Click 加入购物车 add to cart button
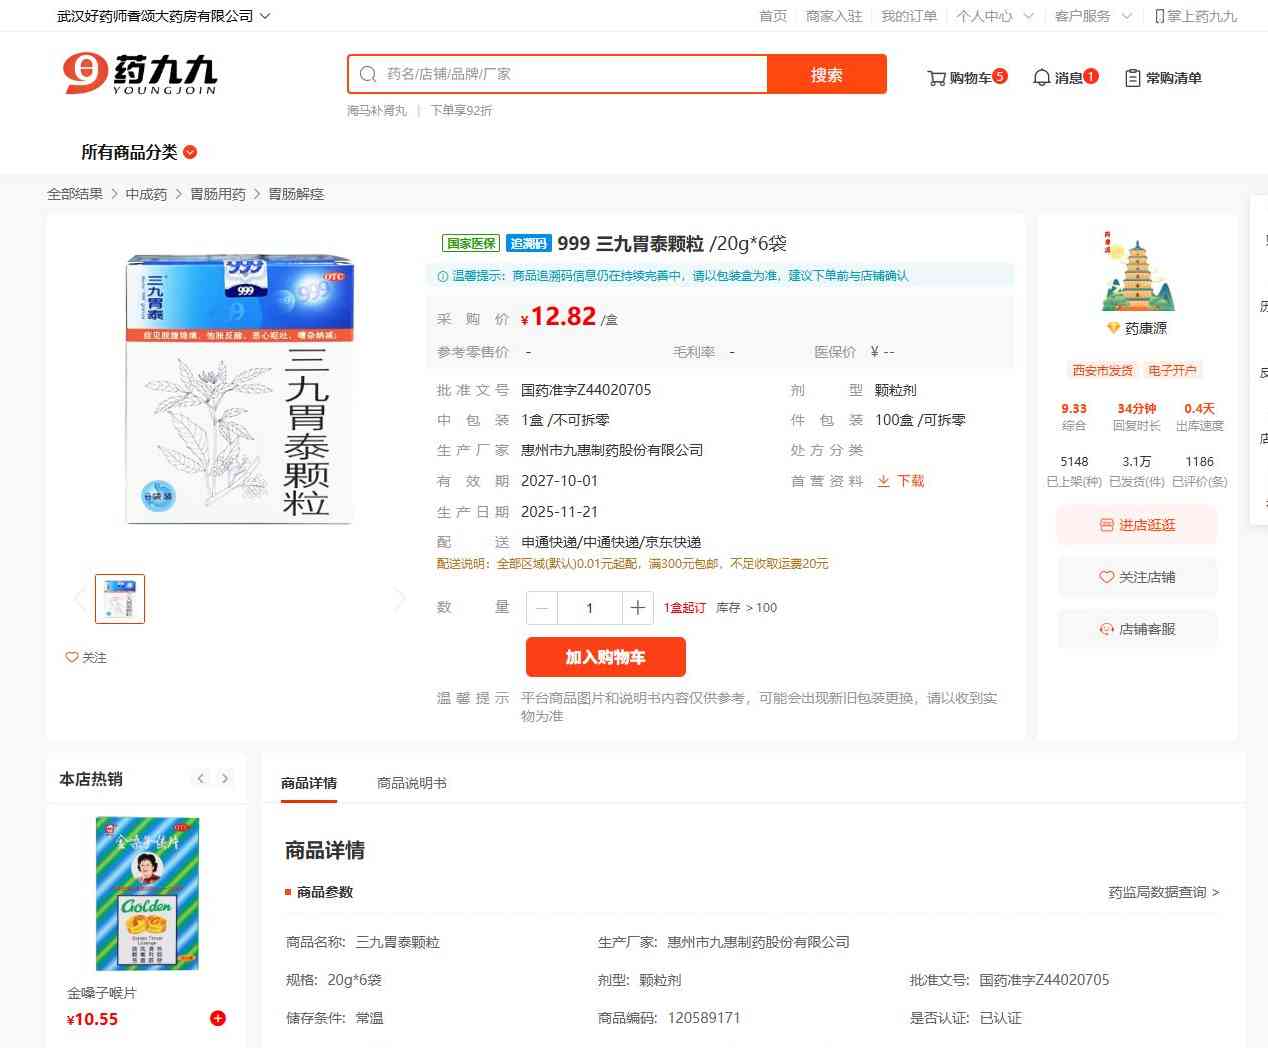Viewport: 1268px width, 1048px height. pyautogui.click(x=606, y=657)
